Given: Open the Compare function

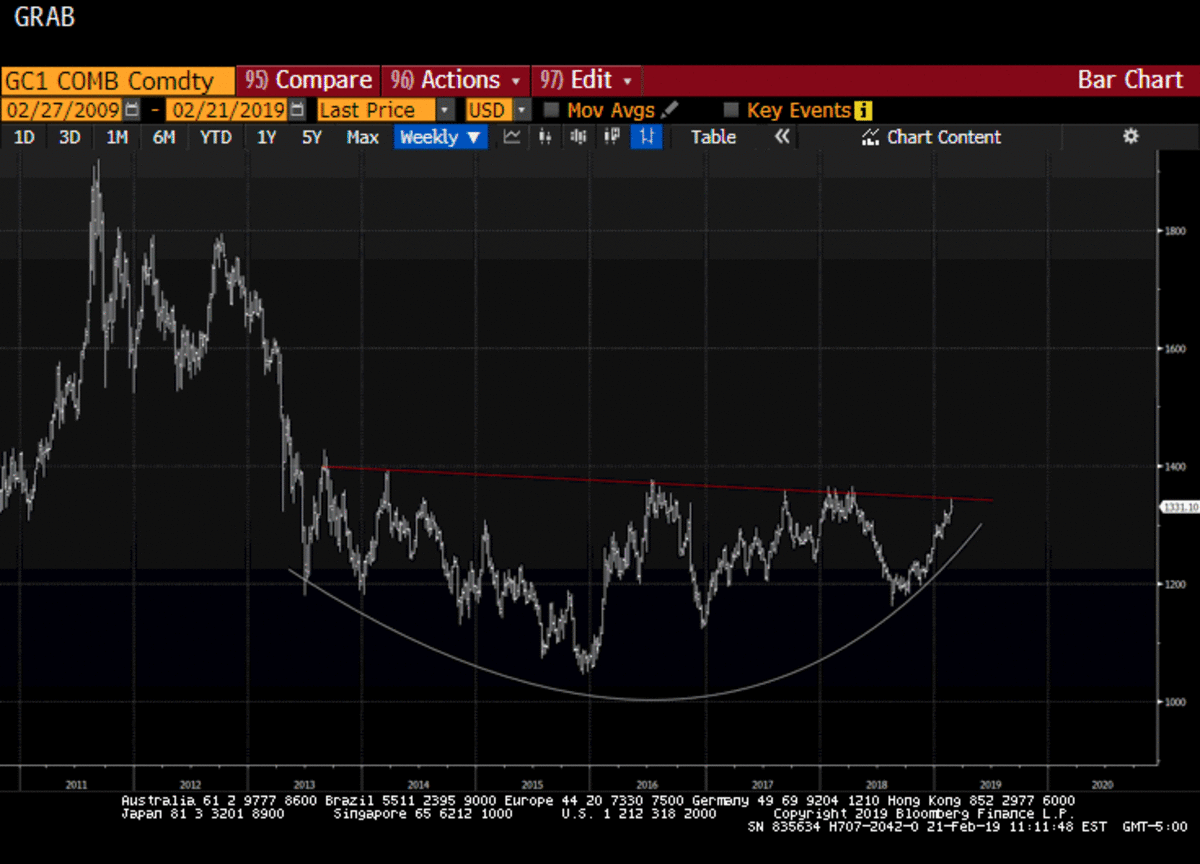Looking at the screenshot, I should point(307,80).
